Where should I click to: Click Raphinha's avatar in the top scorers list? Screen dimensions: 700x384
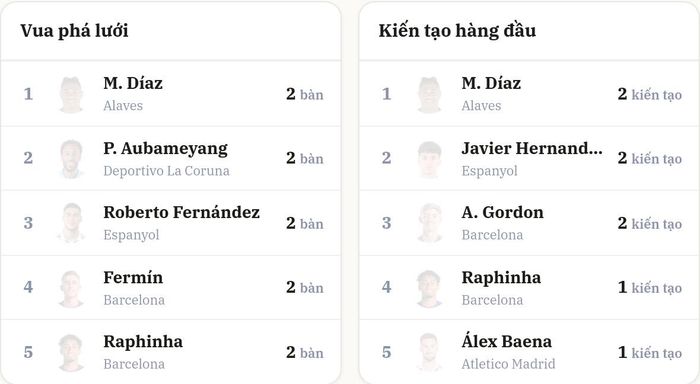[x=71, y=353]
